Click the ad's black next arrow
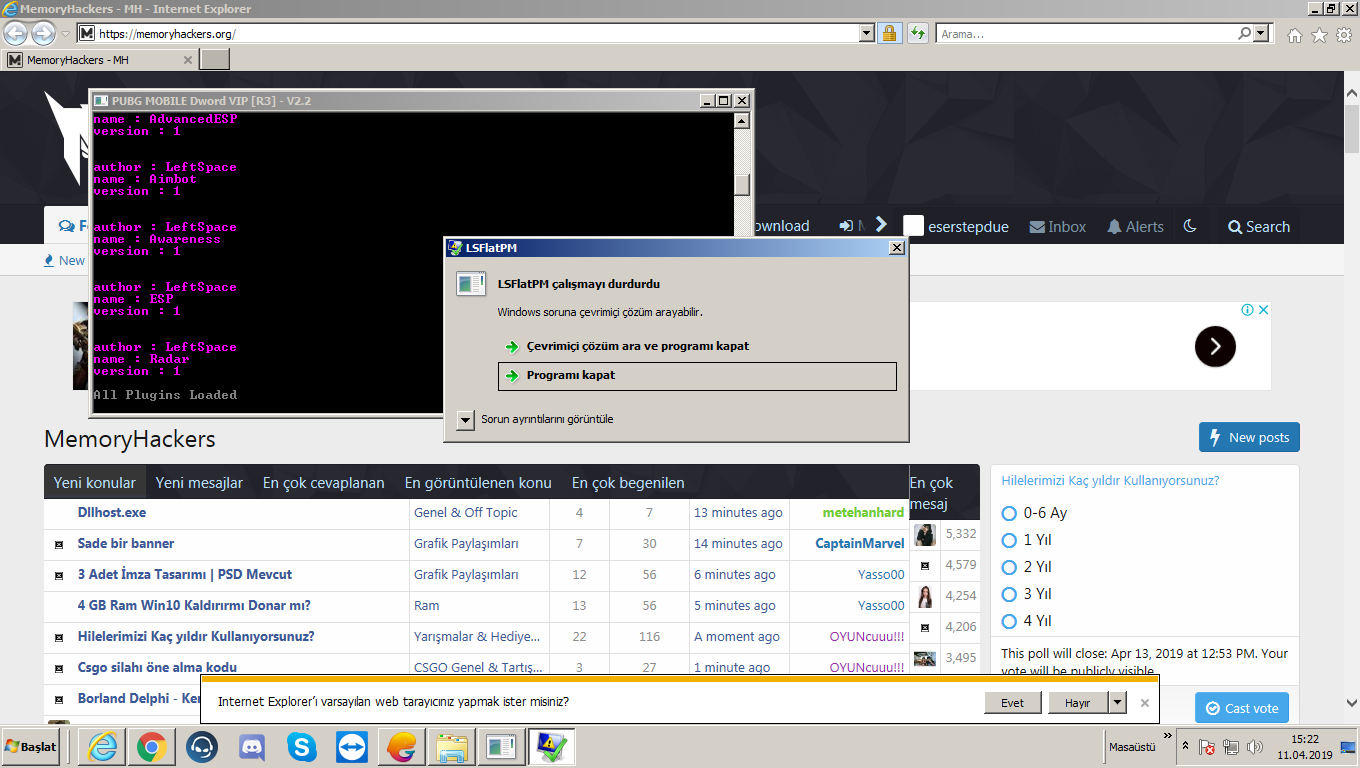This screenshot has height=768, width=1360. click(1215, 347)
